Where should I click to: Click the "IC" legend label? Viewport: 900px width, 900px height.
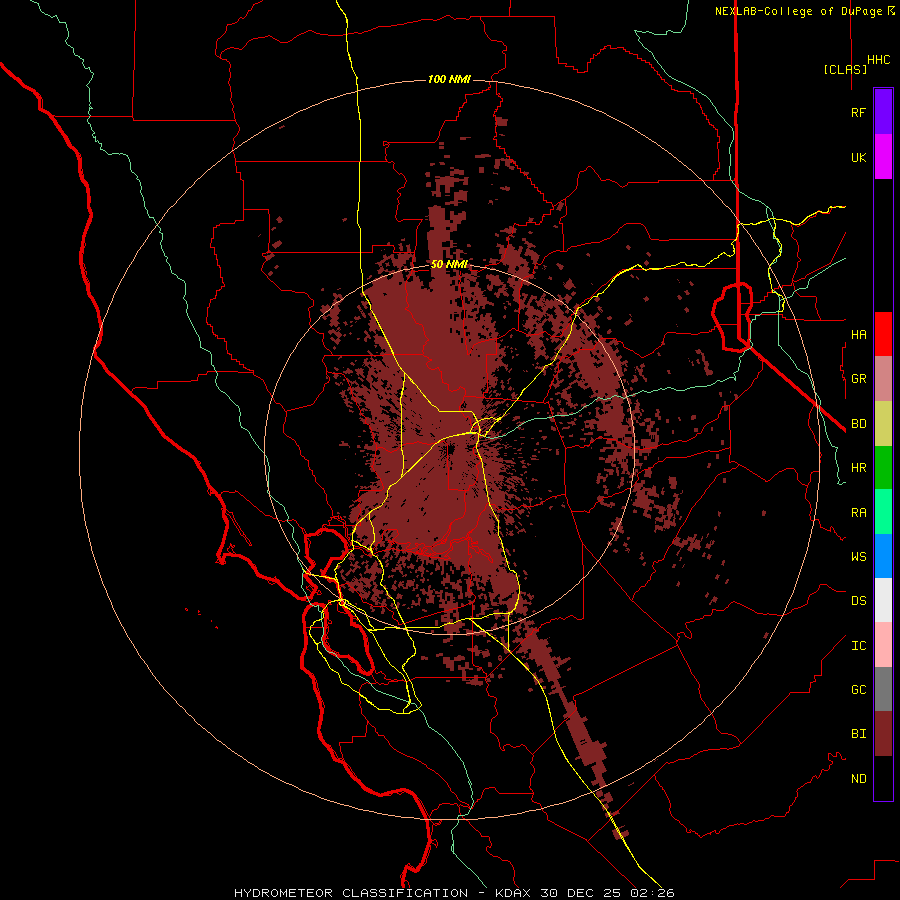point(858,646)
